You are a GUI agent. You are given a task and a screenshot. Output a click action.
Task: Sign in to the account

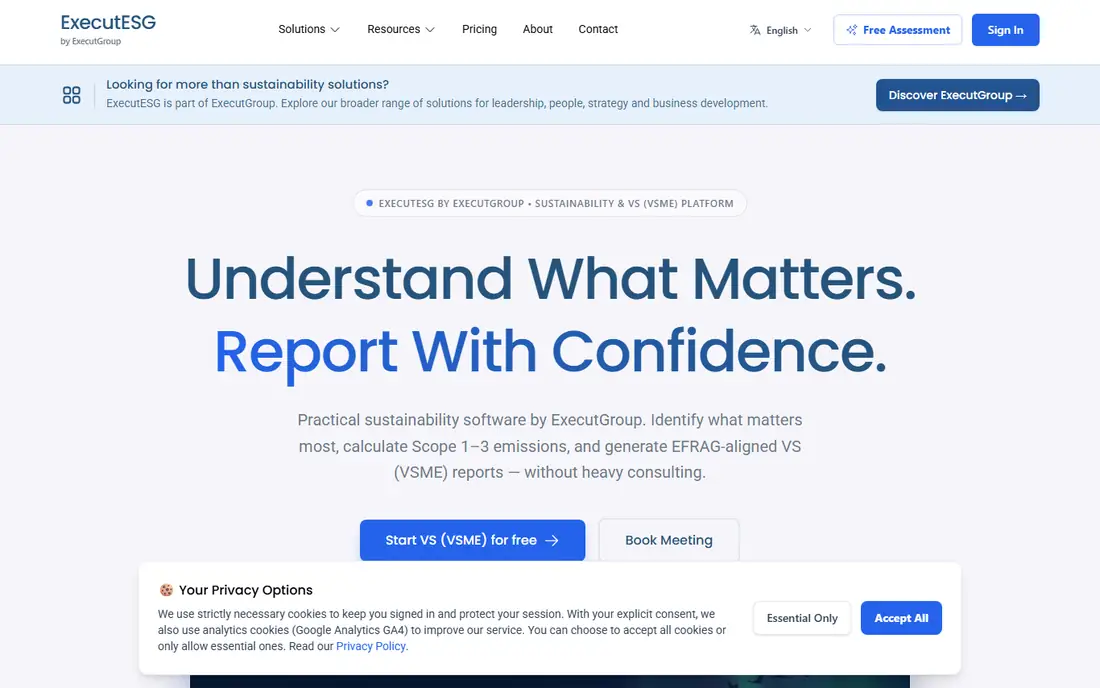click(1005, 30)
